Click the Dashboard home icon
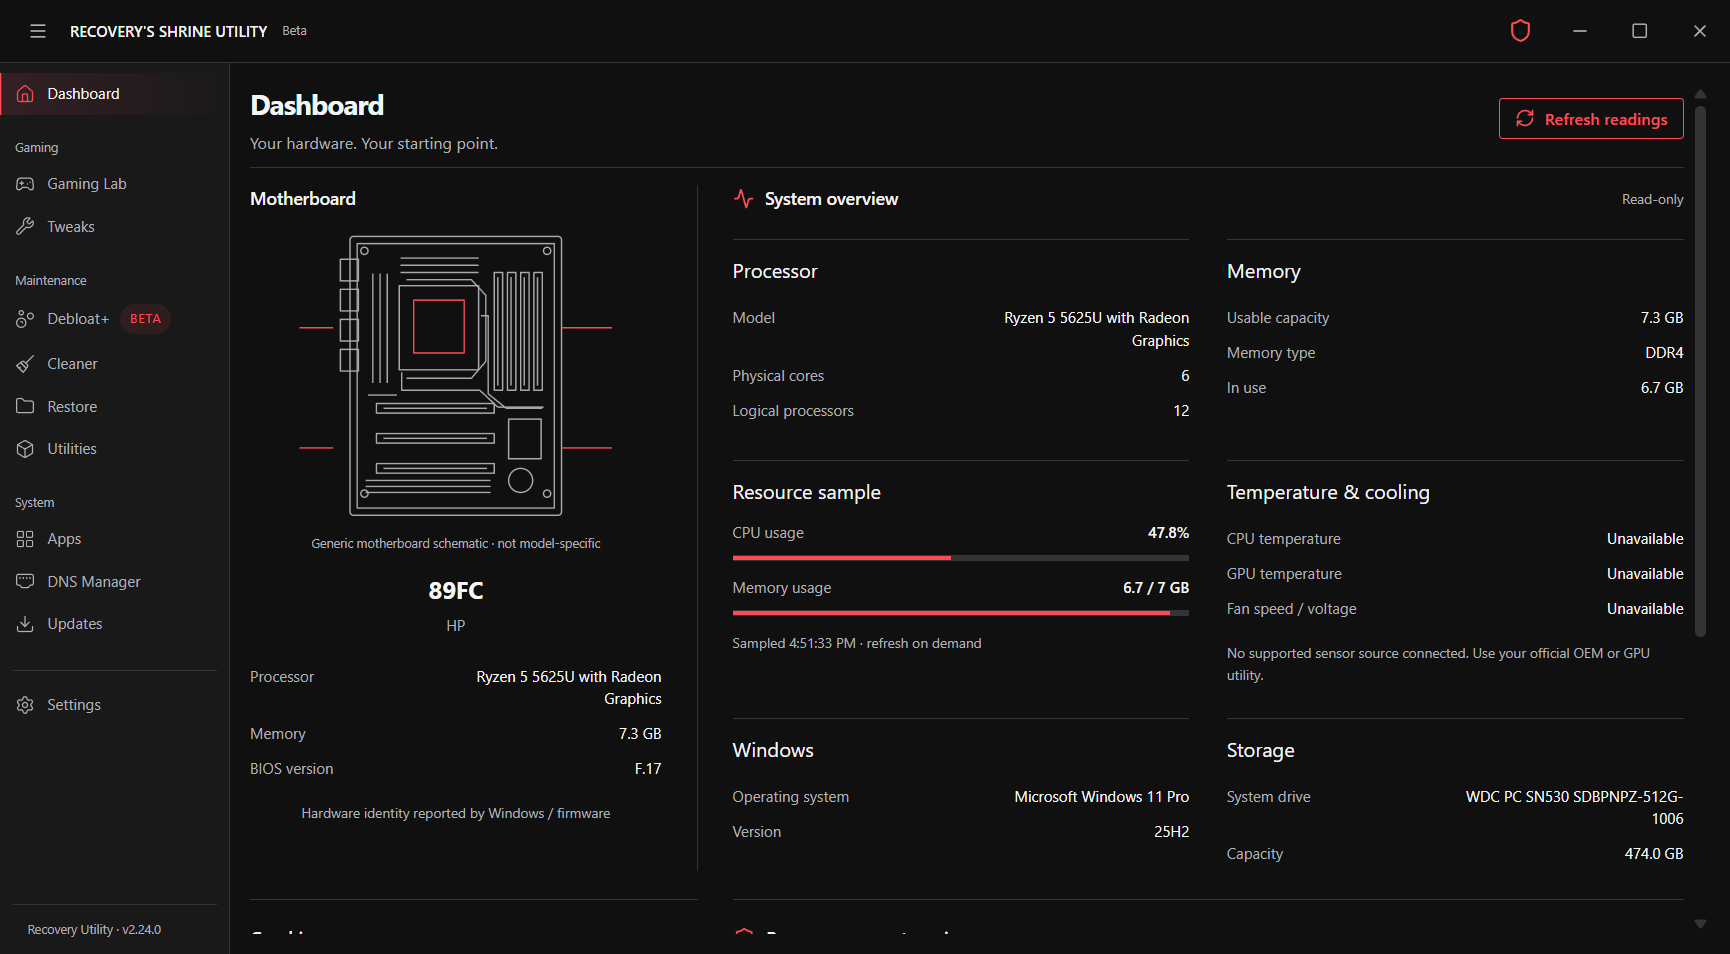The image size is (1730, 954). click(25, 94)
